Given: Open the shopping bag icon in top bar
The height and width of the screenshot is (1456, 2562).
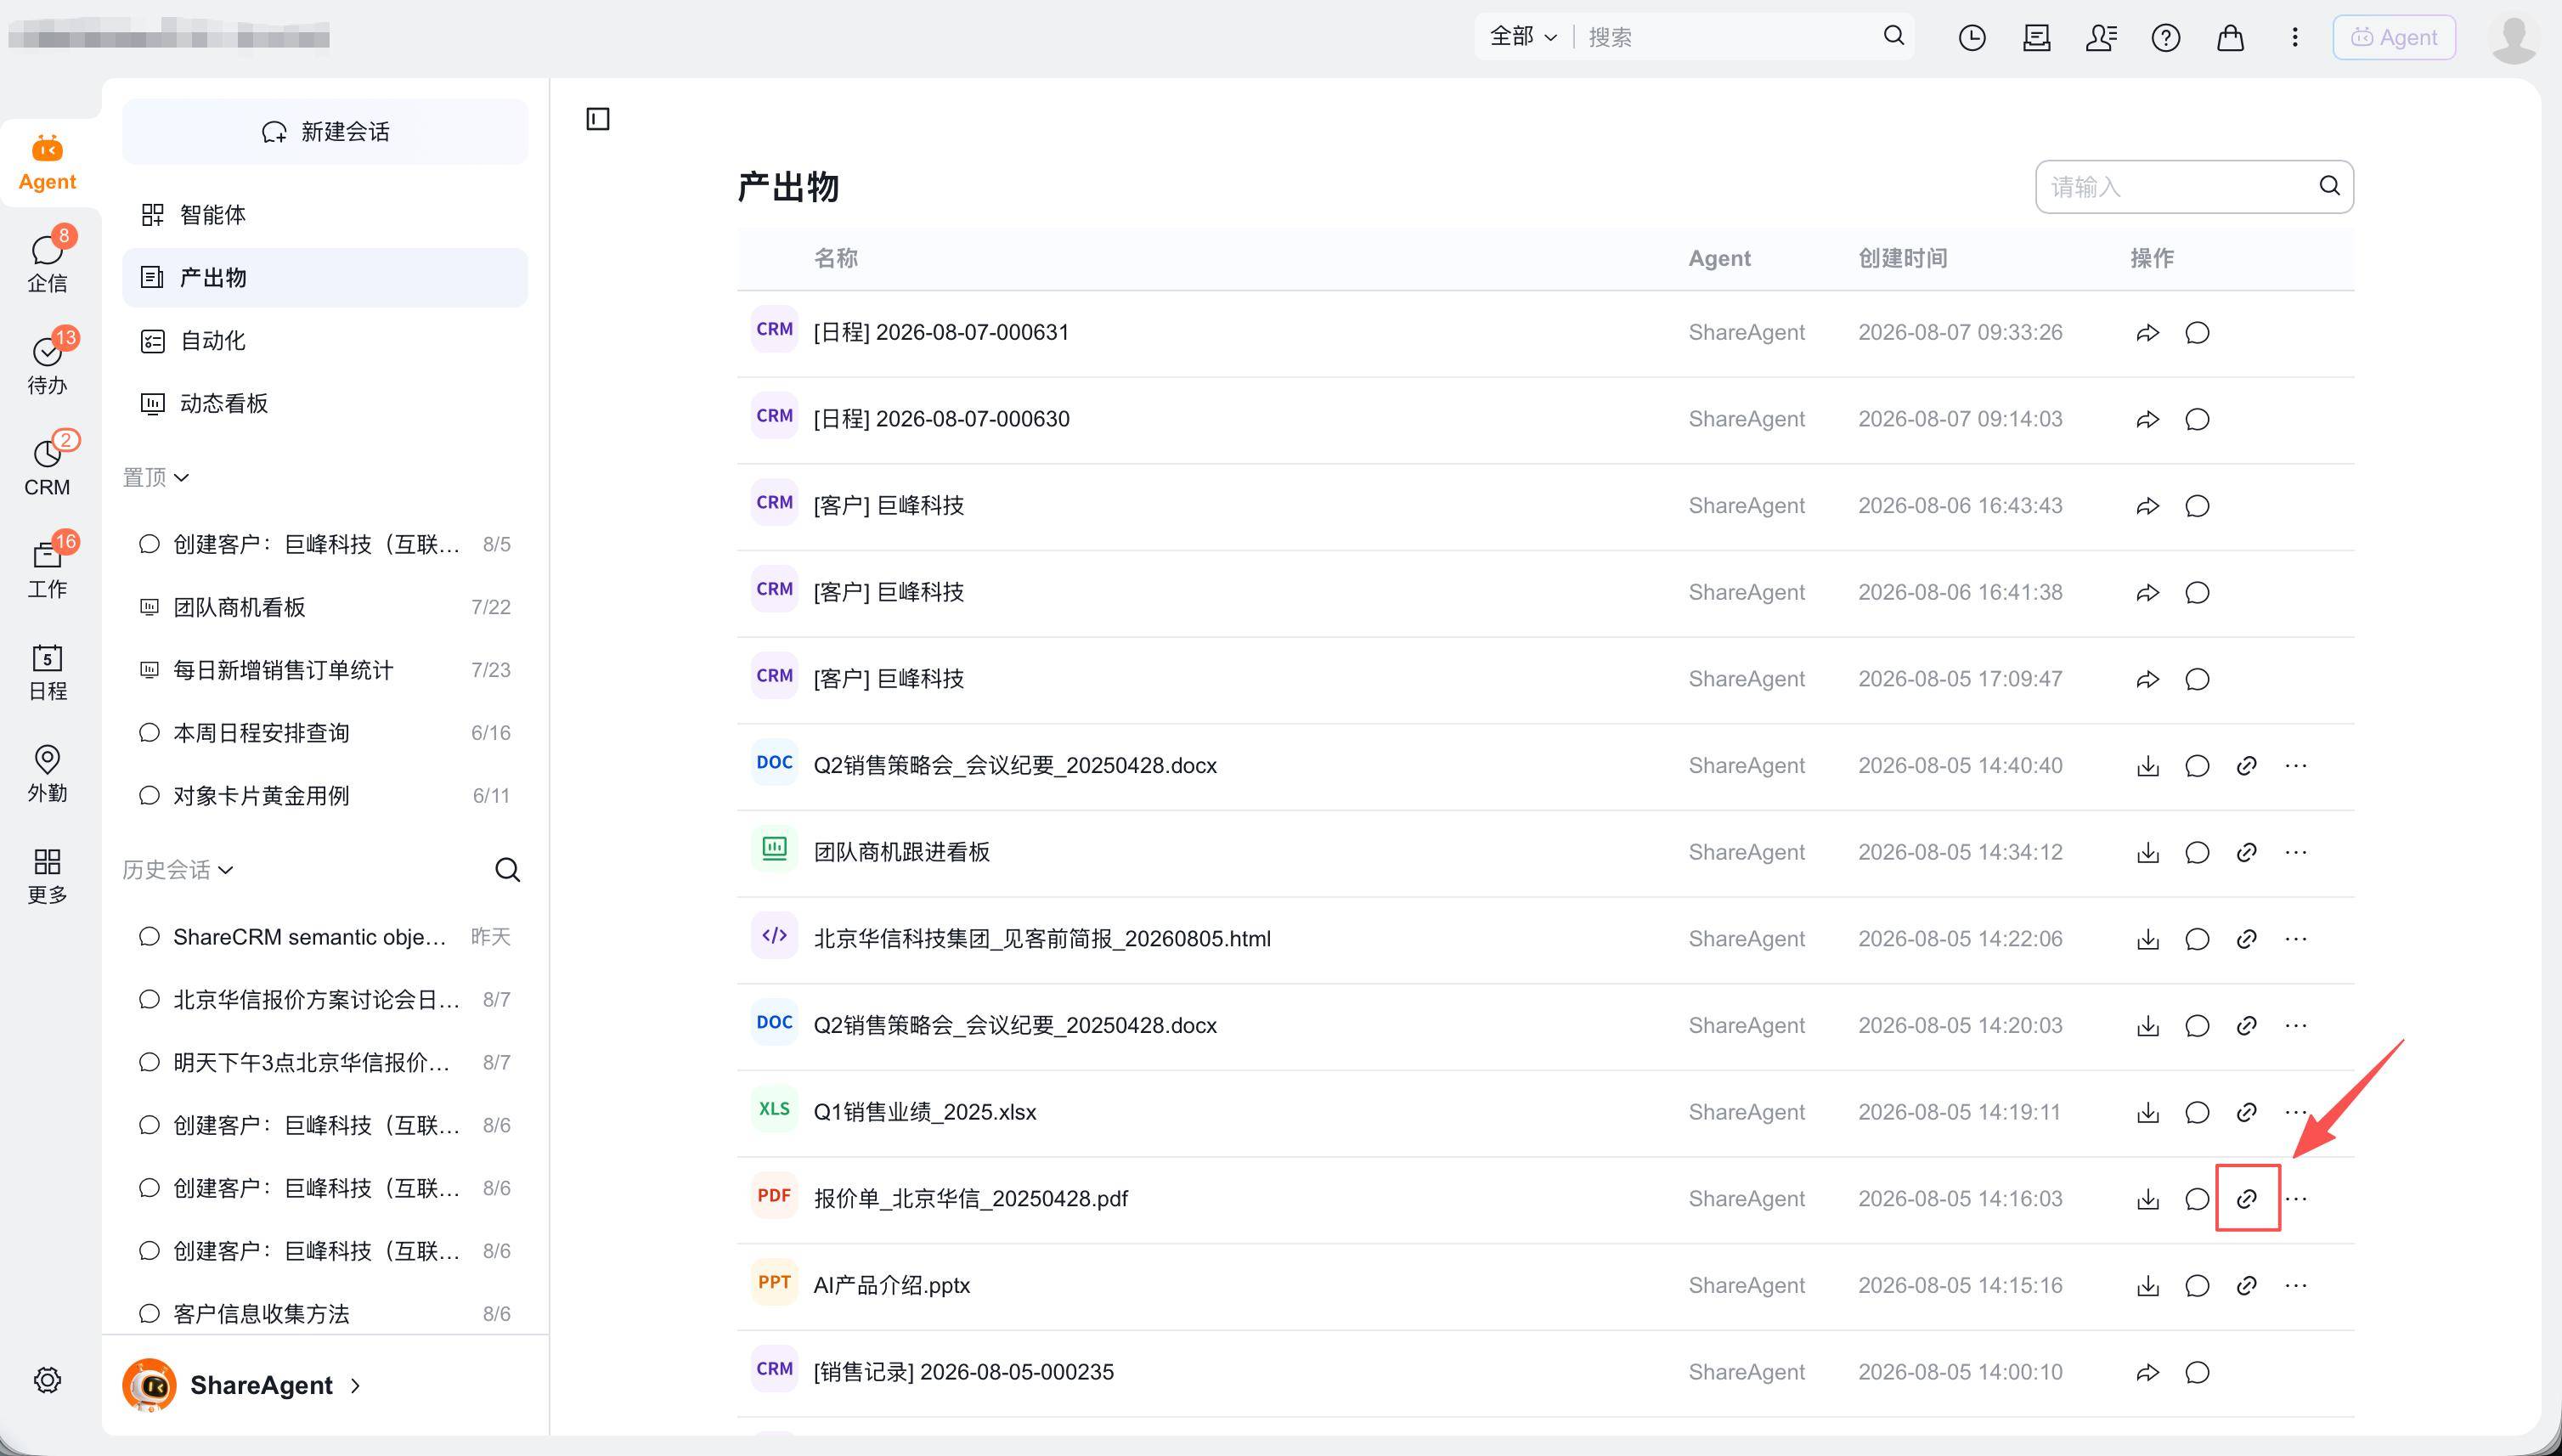Looking at the screenshot, I should pos(2230,38).
